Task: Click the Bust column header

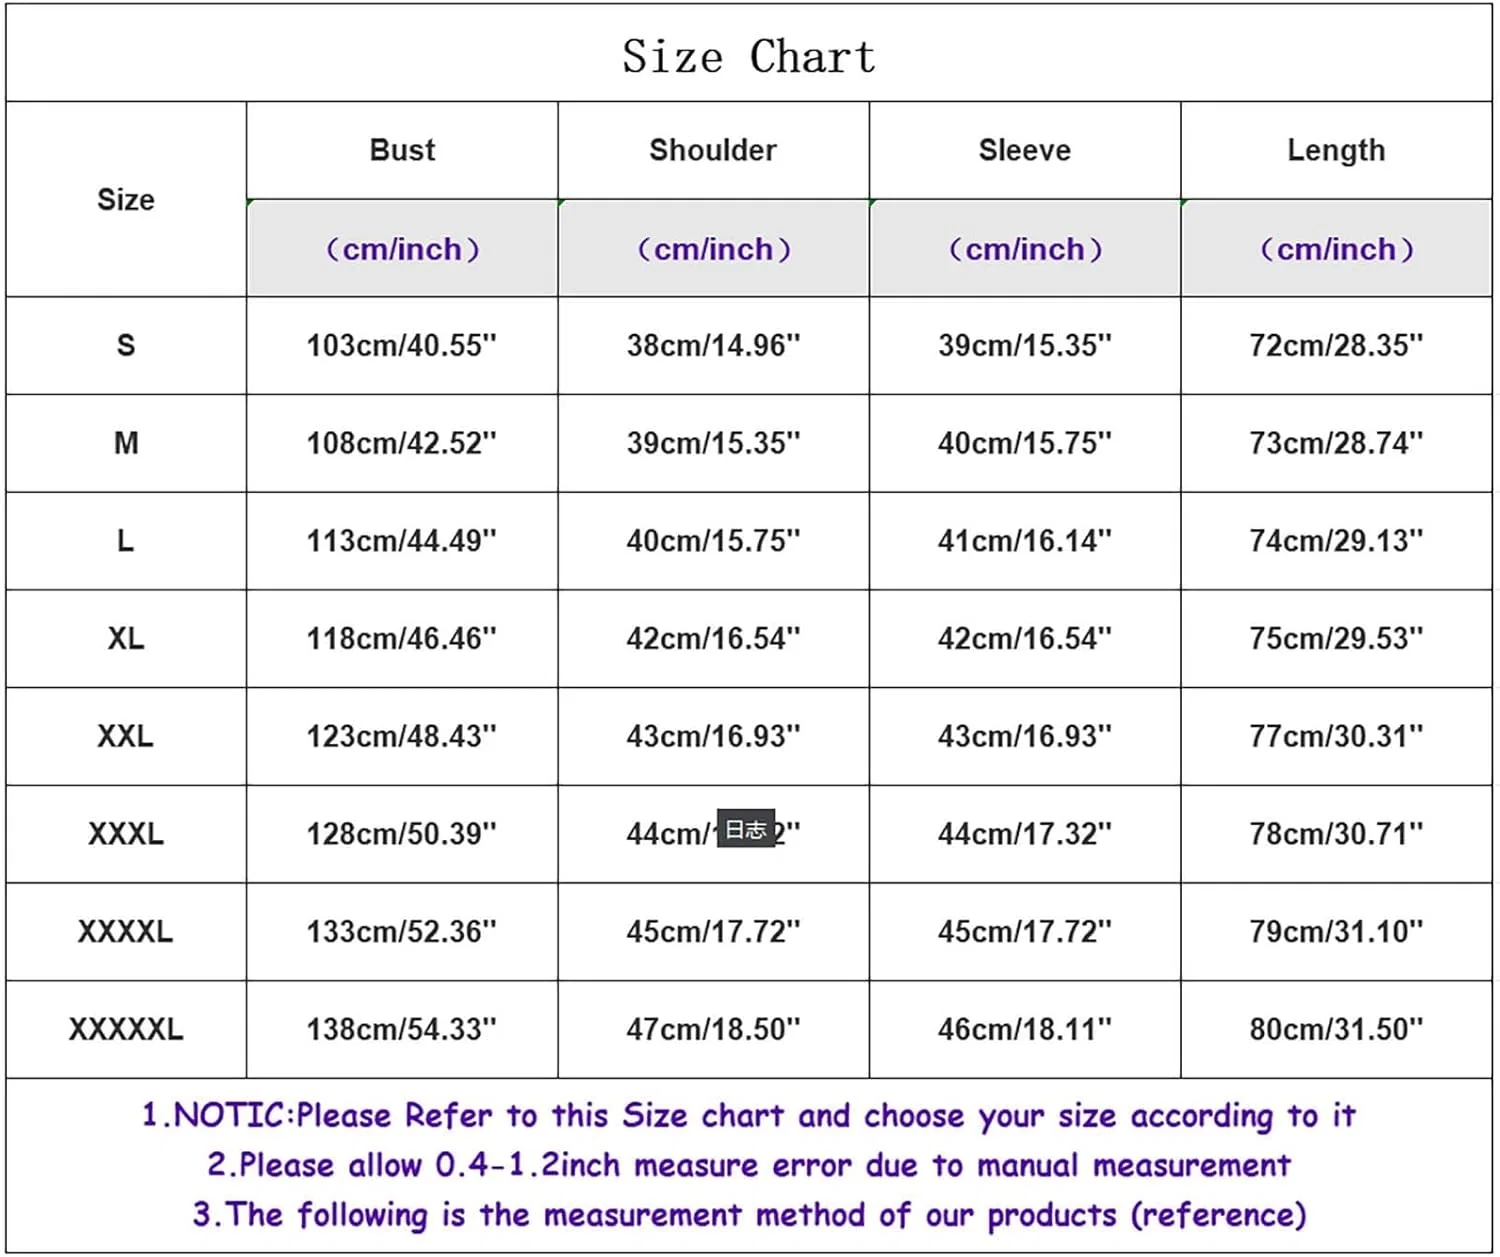Action: [x=402, y=150]
